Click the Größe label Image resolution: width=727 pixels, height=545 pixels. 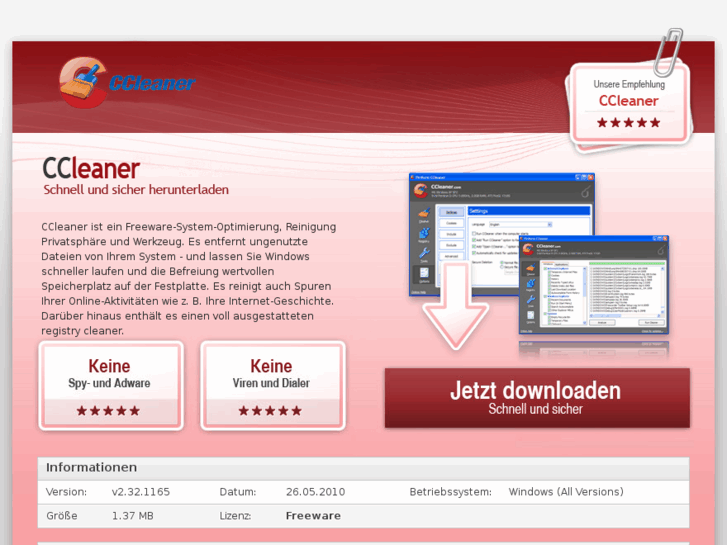click(x=62, y=516)
